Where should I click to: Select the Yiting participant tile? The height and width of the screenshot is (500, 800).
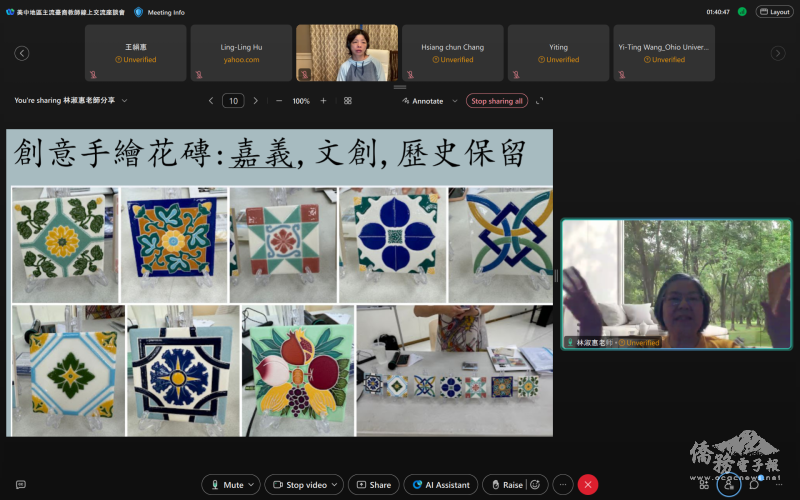[x=558, y=53]
